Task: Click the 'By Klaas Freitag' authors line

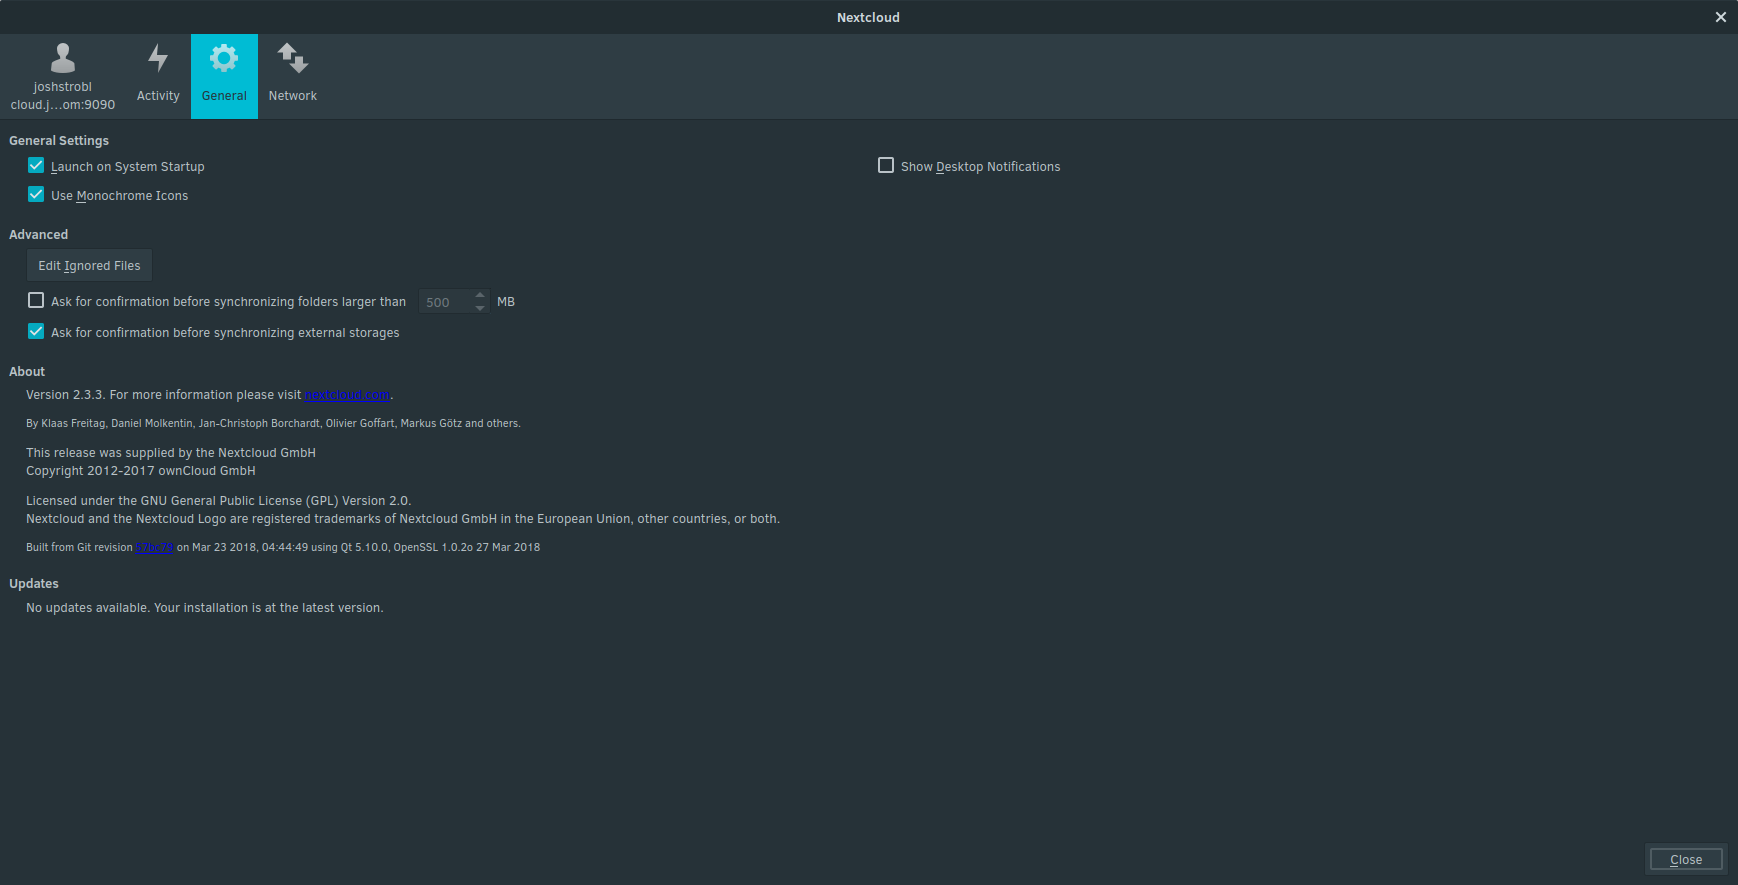Action: [273, 424]
